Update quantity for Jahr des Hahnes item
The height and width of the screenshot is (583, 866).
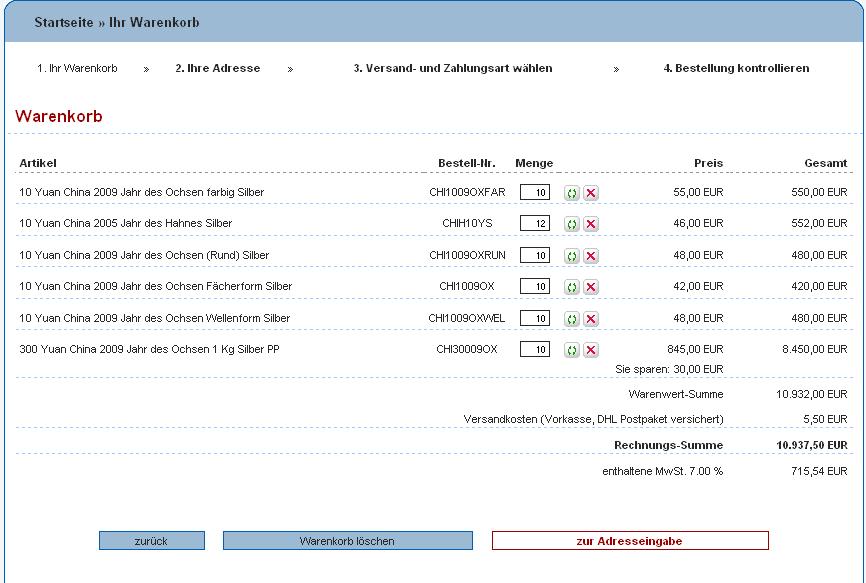(571, 224)
